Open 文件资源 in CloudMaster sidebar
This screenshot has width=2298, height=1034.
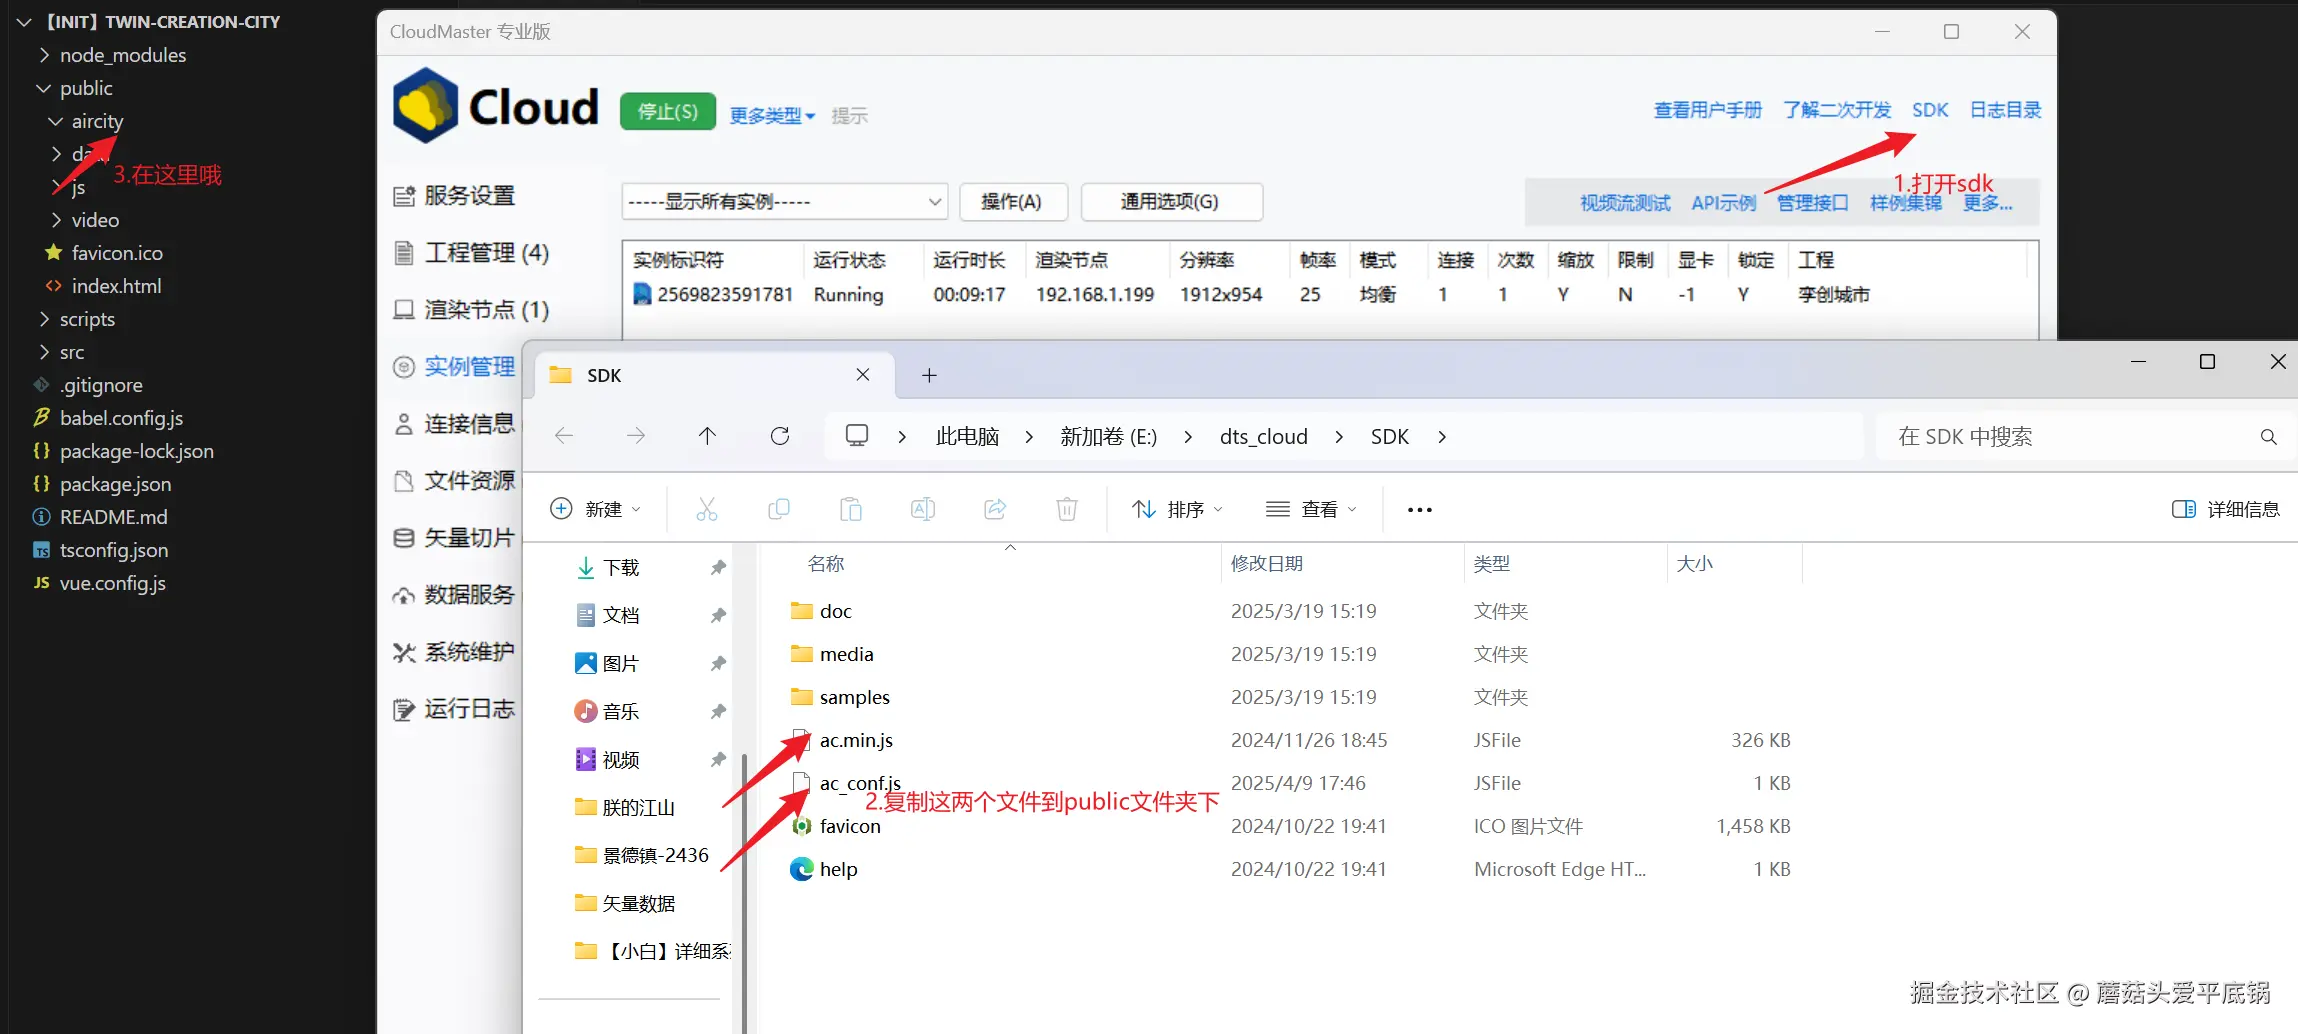(455, 481)
